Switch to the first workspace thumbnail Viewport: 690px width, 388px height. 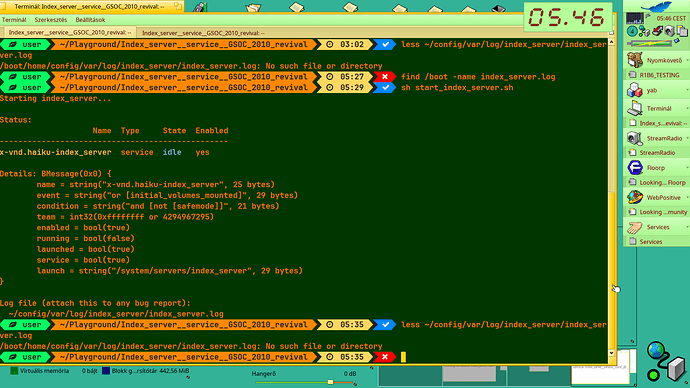coord(410,375)
